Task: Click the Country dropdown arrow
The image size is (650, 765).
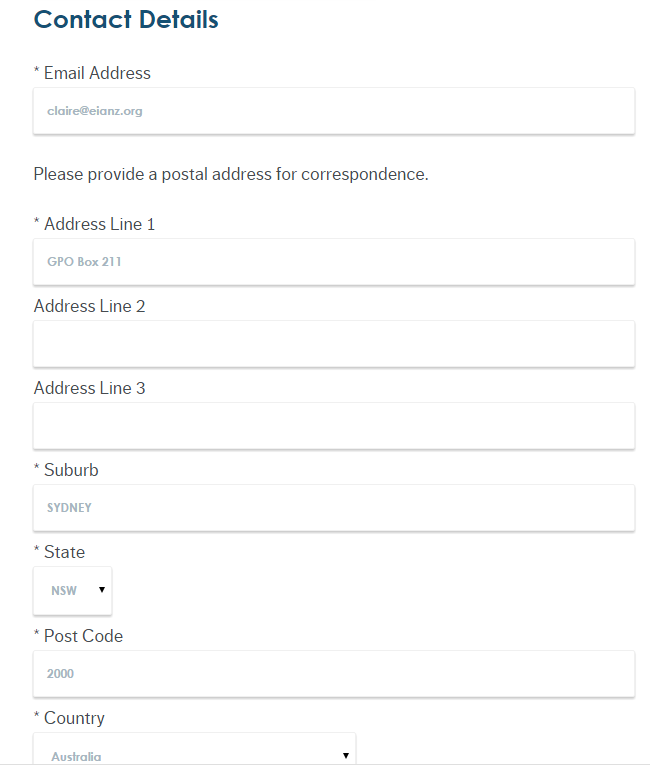Action: point(345,755)
